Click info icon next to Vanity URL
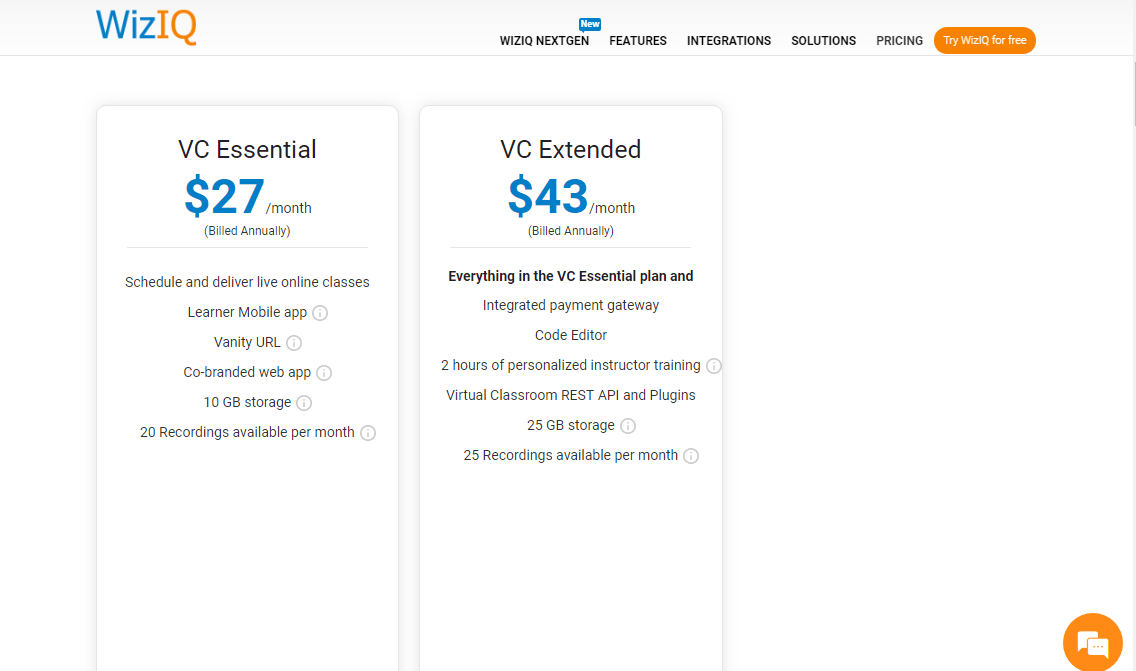This screenshot has width=1136, height=671. click(294, 343)
